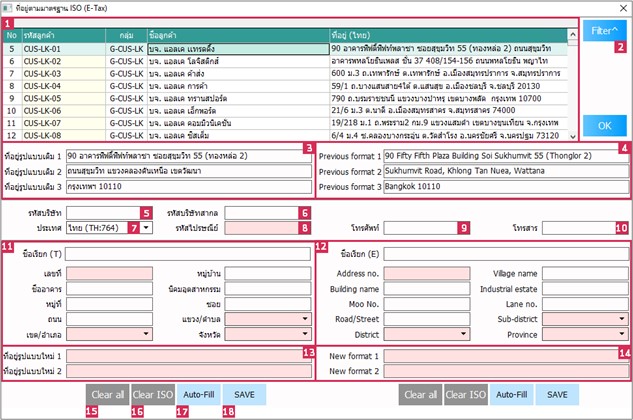Close the ISO (E-Tax) address window

[x=623, y=8]
